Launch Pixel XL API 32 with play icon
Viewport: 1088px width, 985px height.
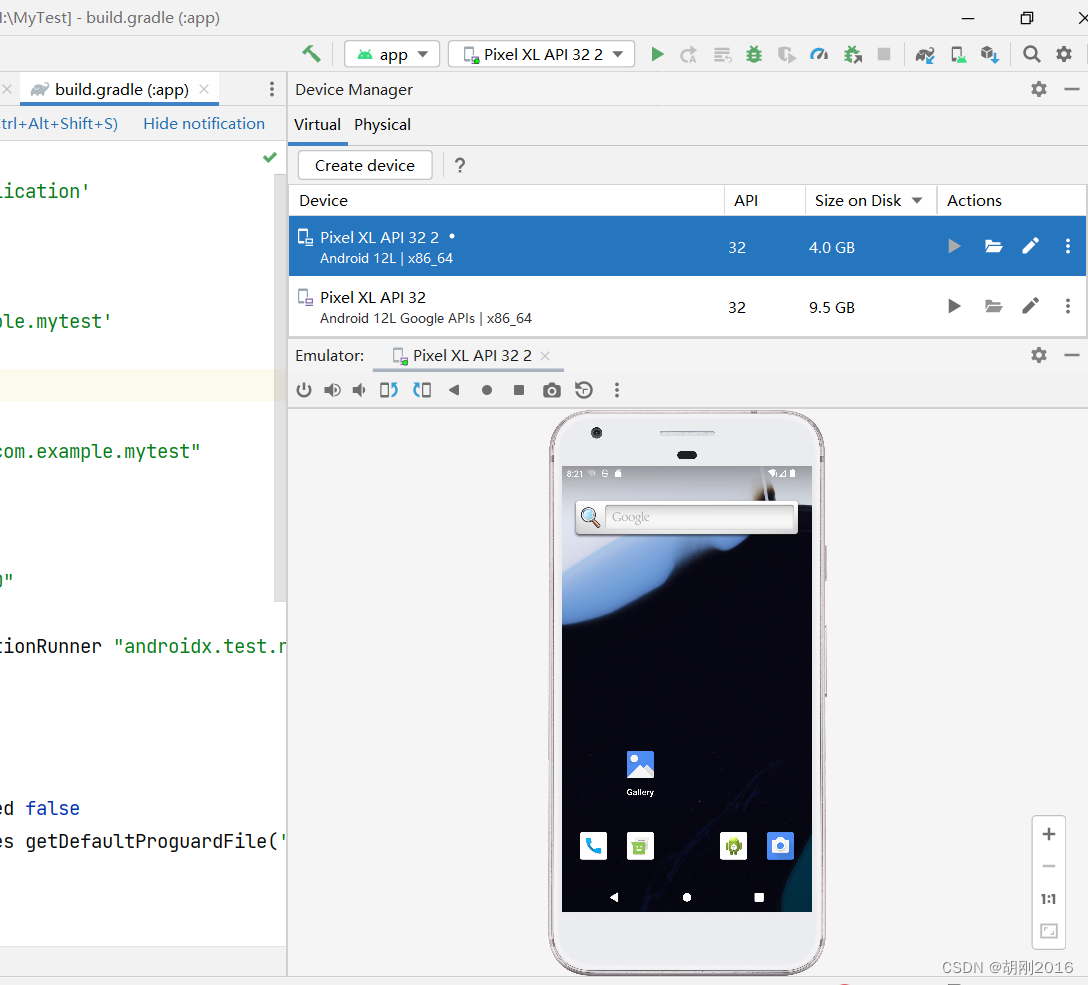click(x=955, y=307)
